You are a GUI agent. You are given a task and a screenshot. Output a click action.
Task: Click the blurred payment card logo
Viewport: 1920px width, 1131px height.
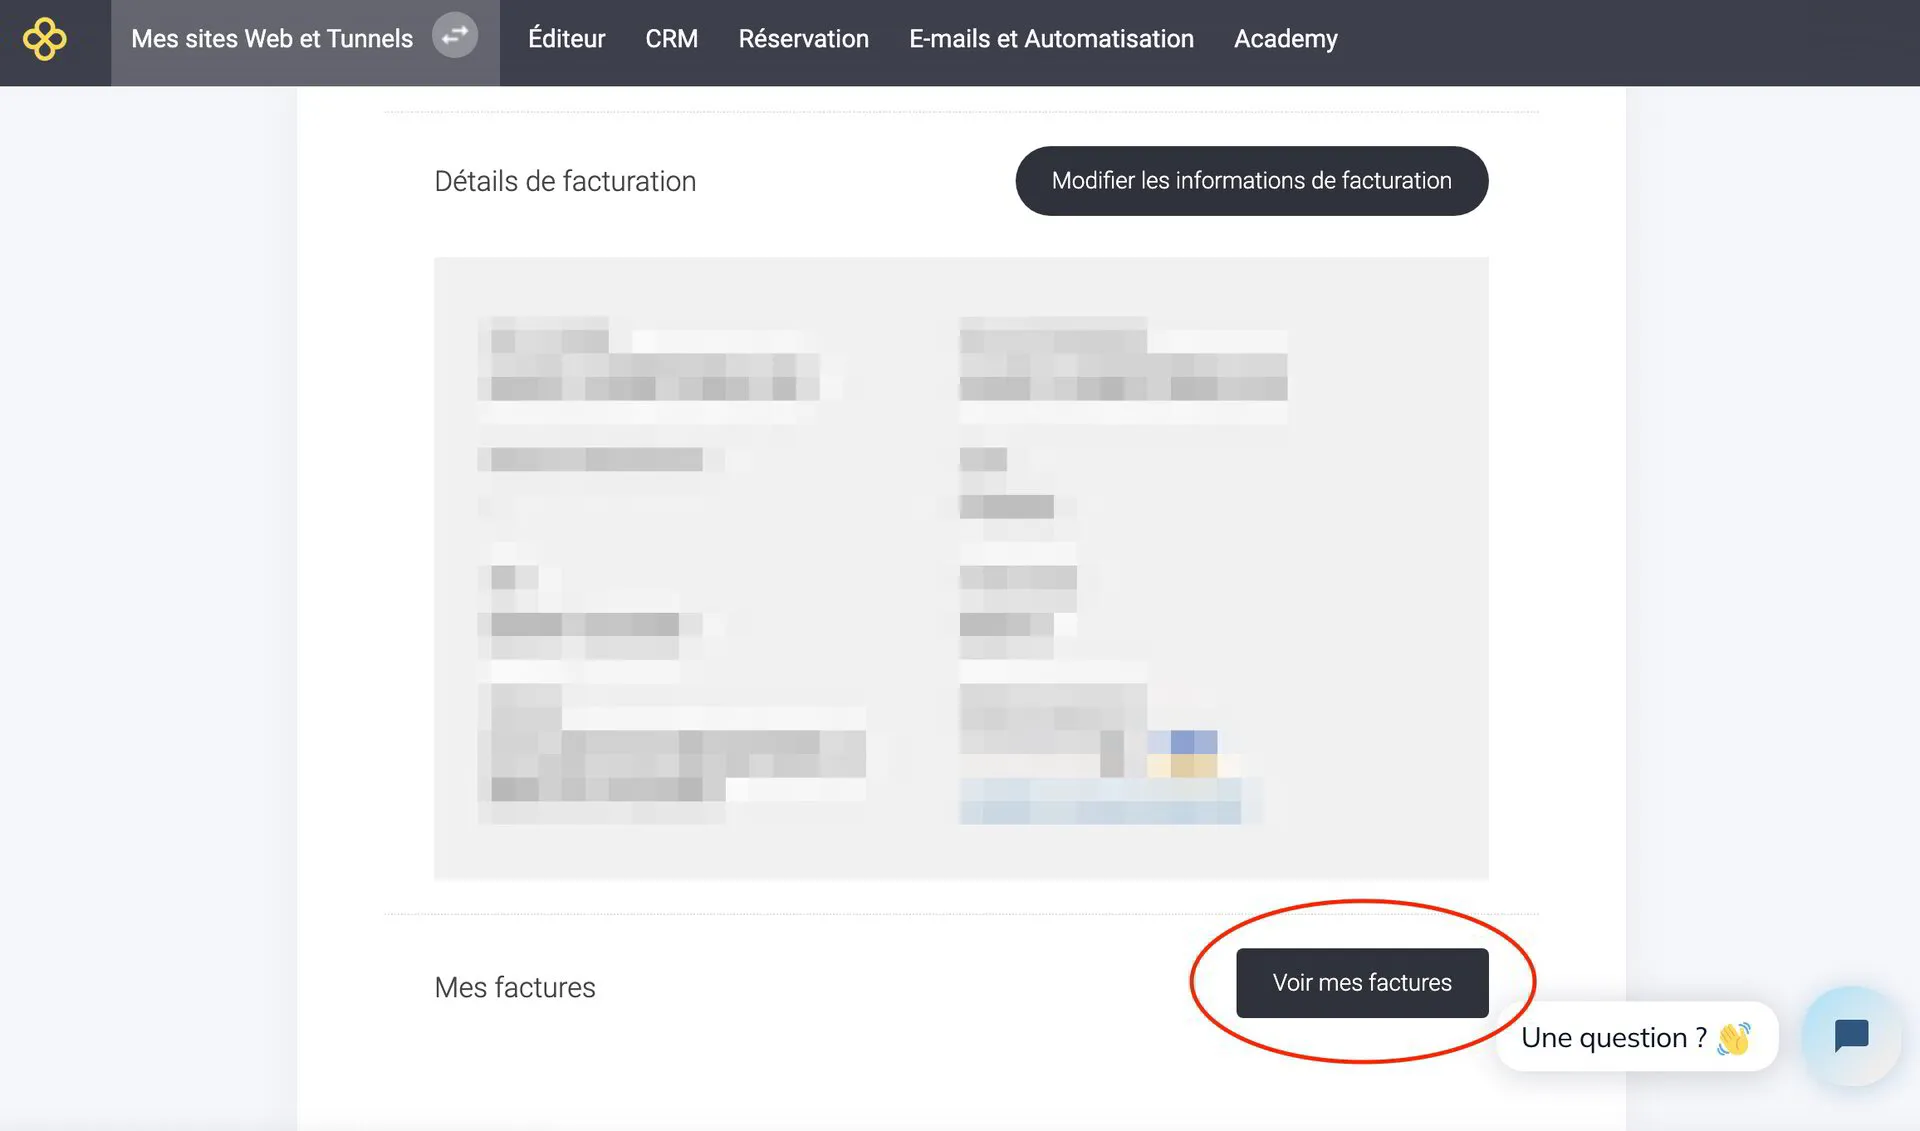1181,753
